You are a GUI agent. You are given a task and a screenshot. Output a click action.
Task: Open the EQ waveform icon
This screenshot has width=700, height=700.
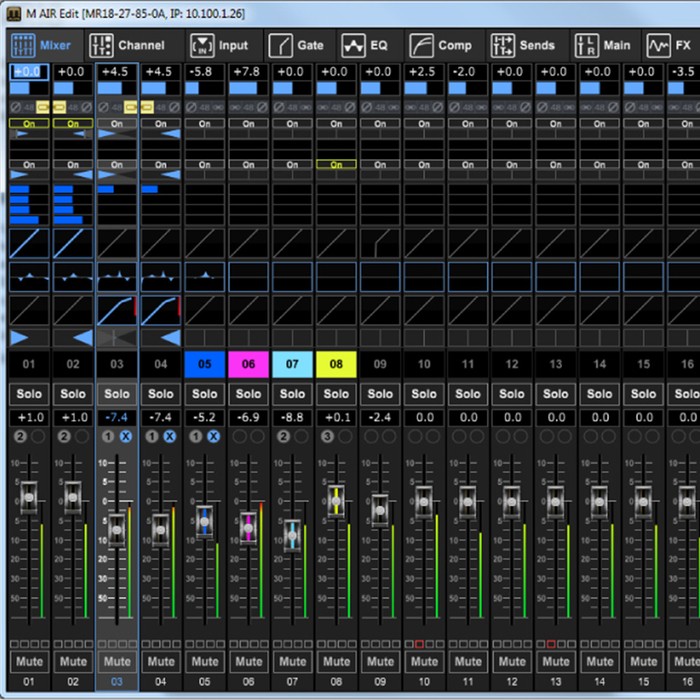point(353,45)
